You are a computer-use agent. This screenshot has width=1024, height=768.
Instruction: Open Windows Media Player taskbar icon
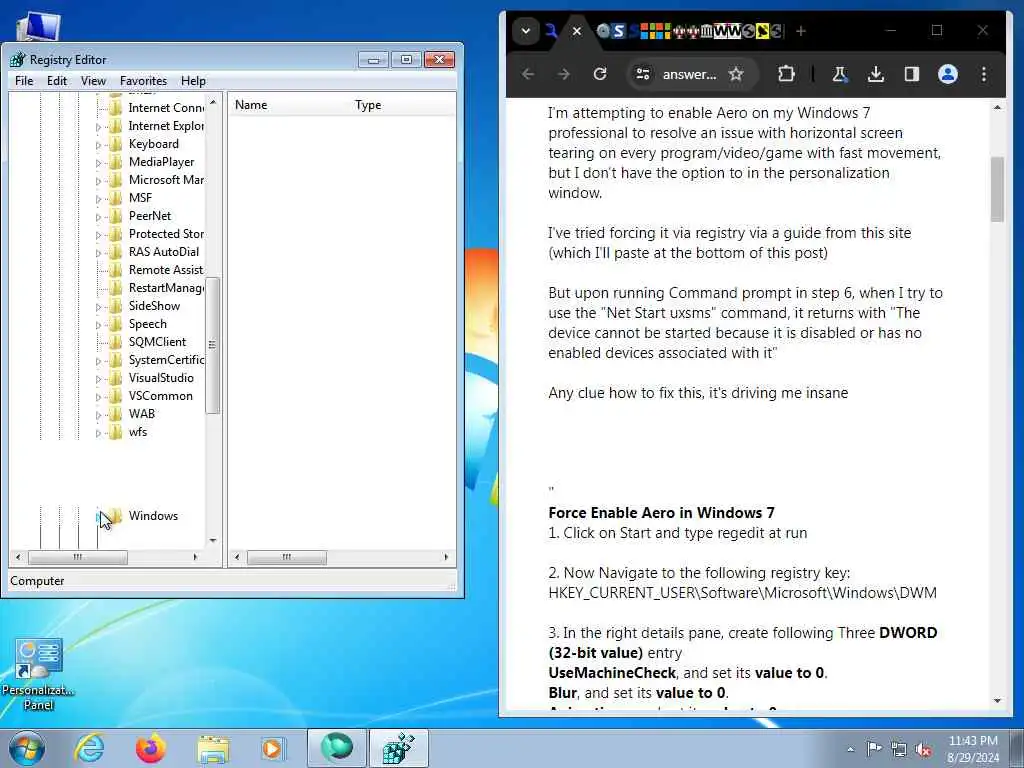272,748
